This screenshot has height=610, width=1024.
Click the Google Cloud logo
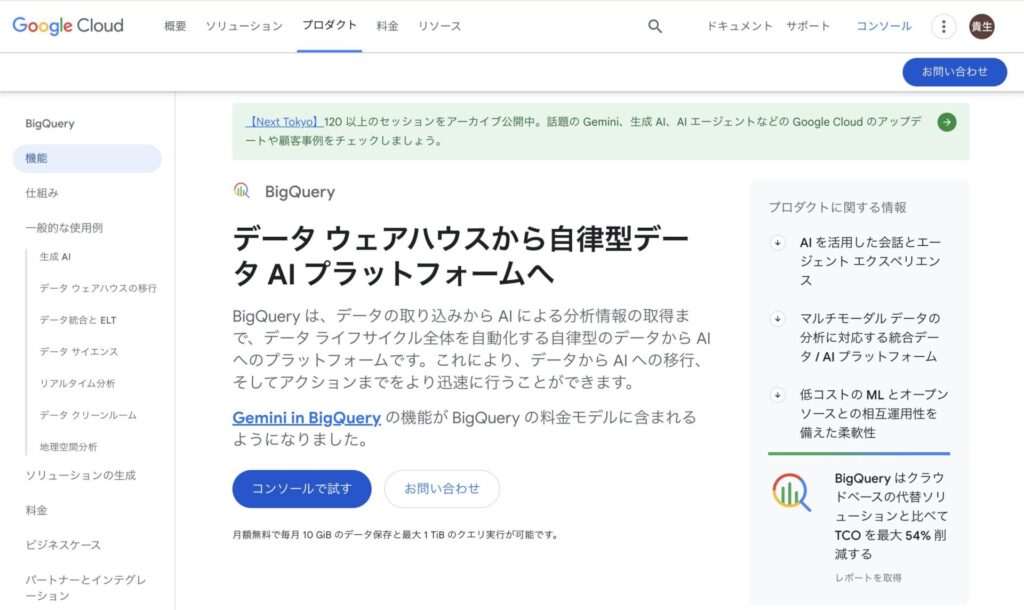tap(68, 25)
